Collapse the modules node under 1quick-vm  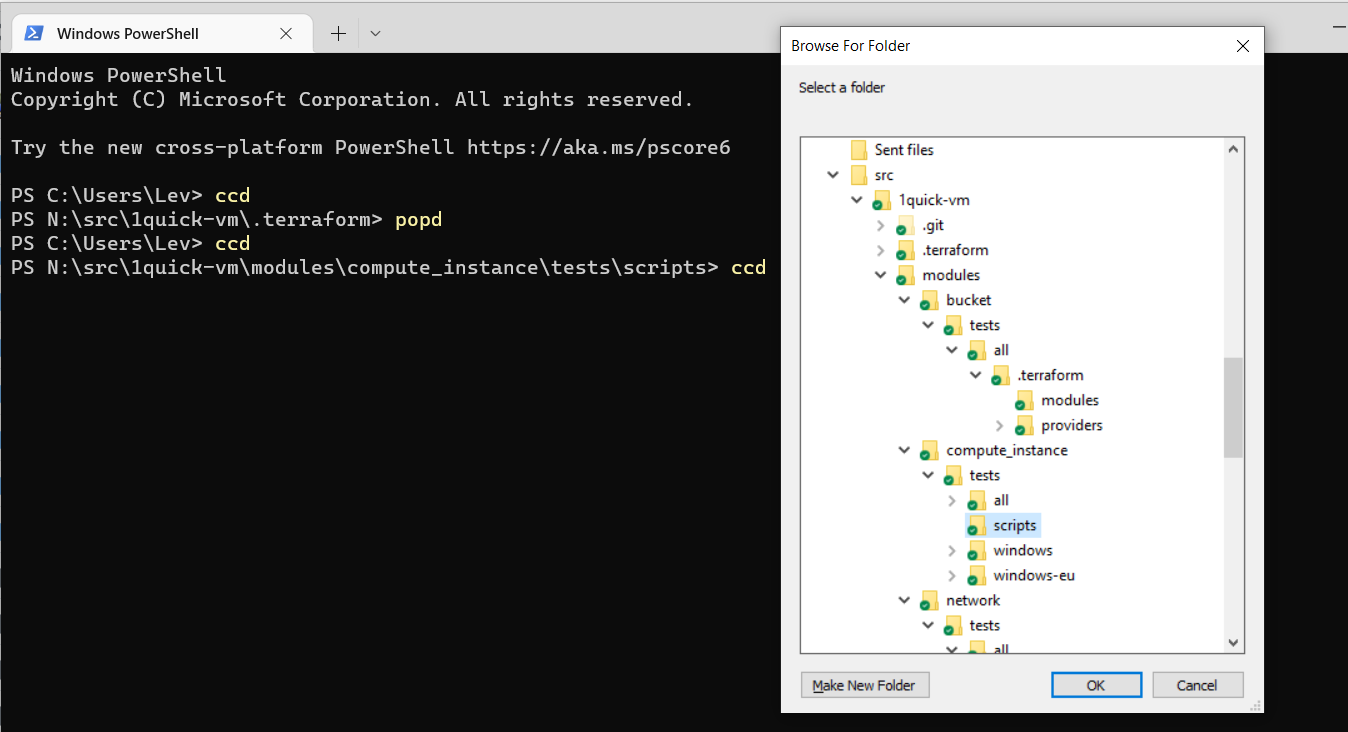[x=881, y=275]
